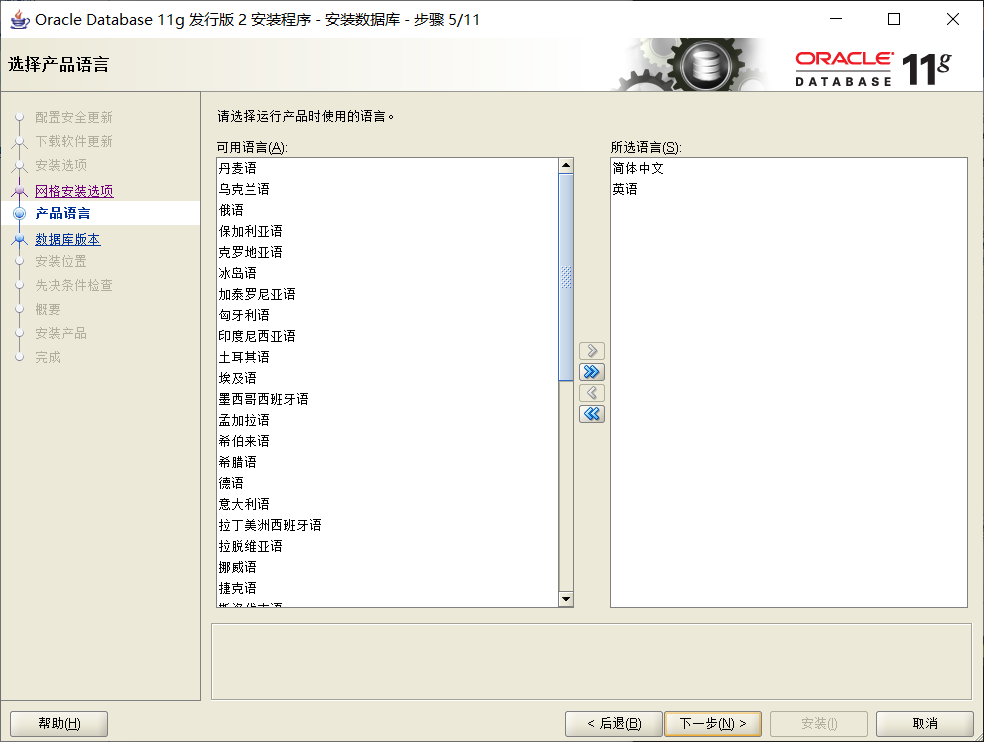This screenshot has width=984, height=742.
Task: Select 加泰罗尼亚语 in available languages
Action: [387, 294]
